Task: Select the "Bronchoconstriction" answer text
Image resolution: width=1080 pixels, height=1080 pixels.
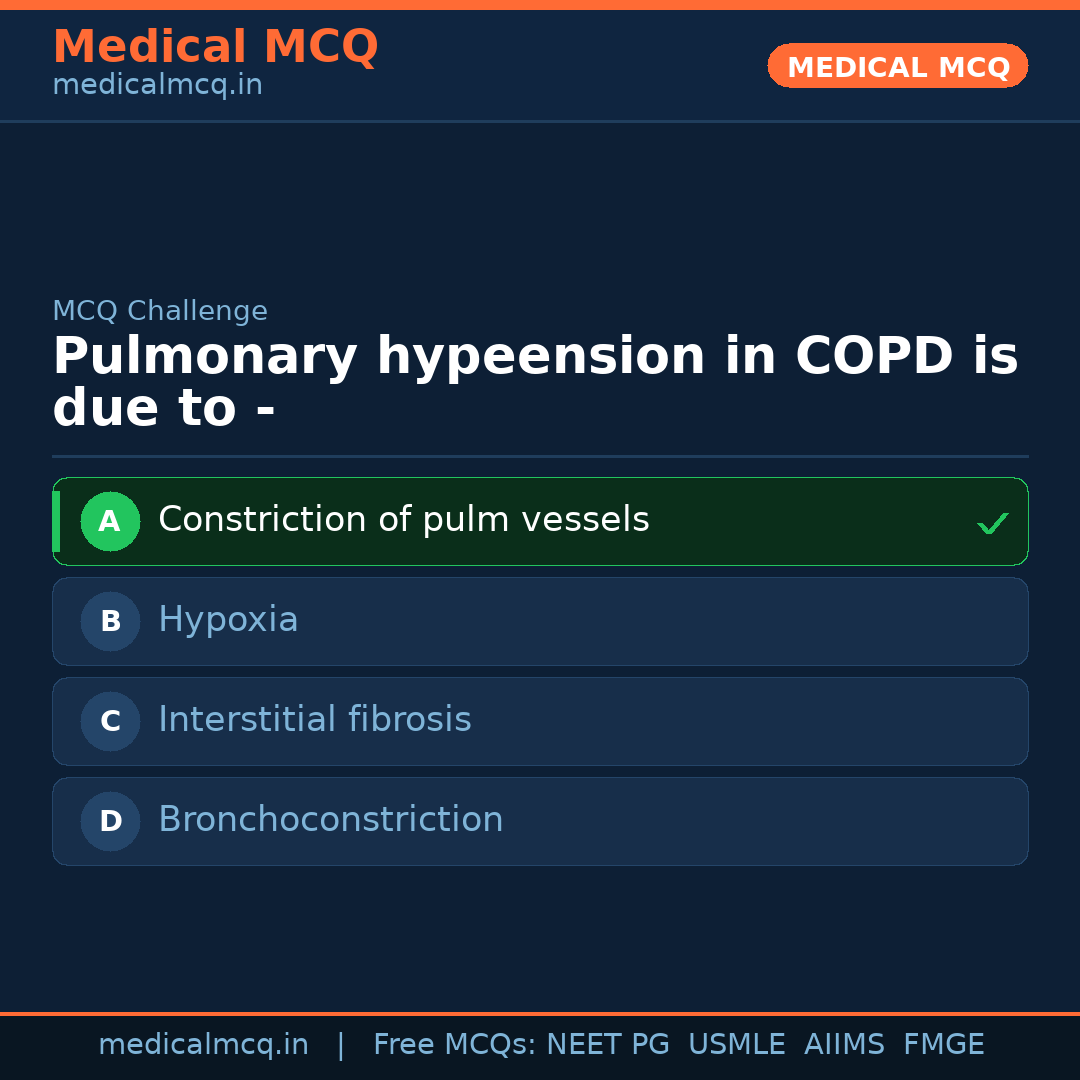Action: point(331,820)
